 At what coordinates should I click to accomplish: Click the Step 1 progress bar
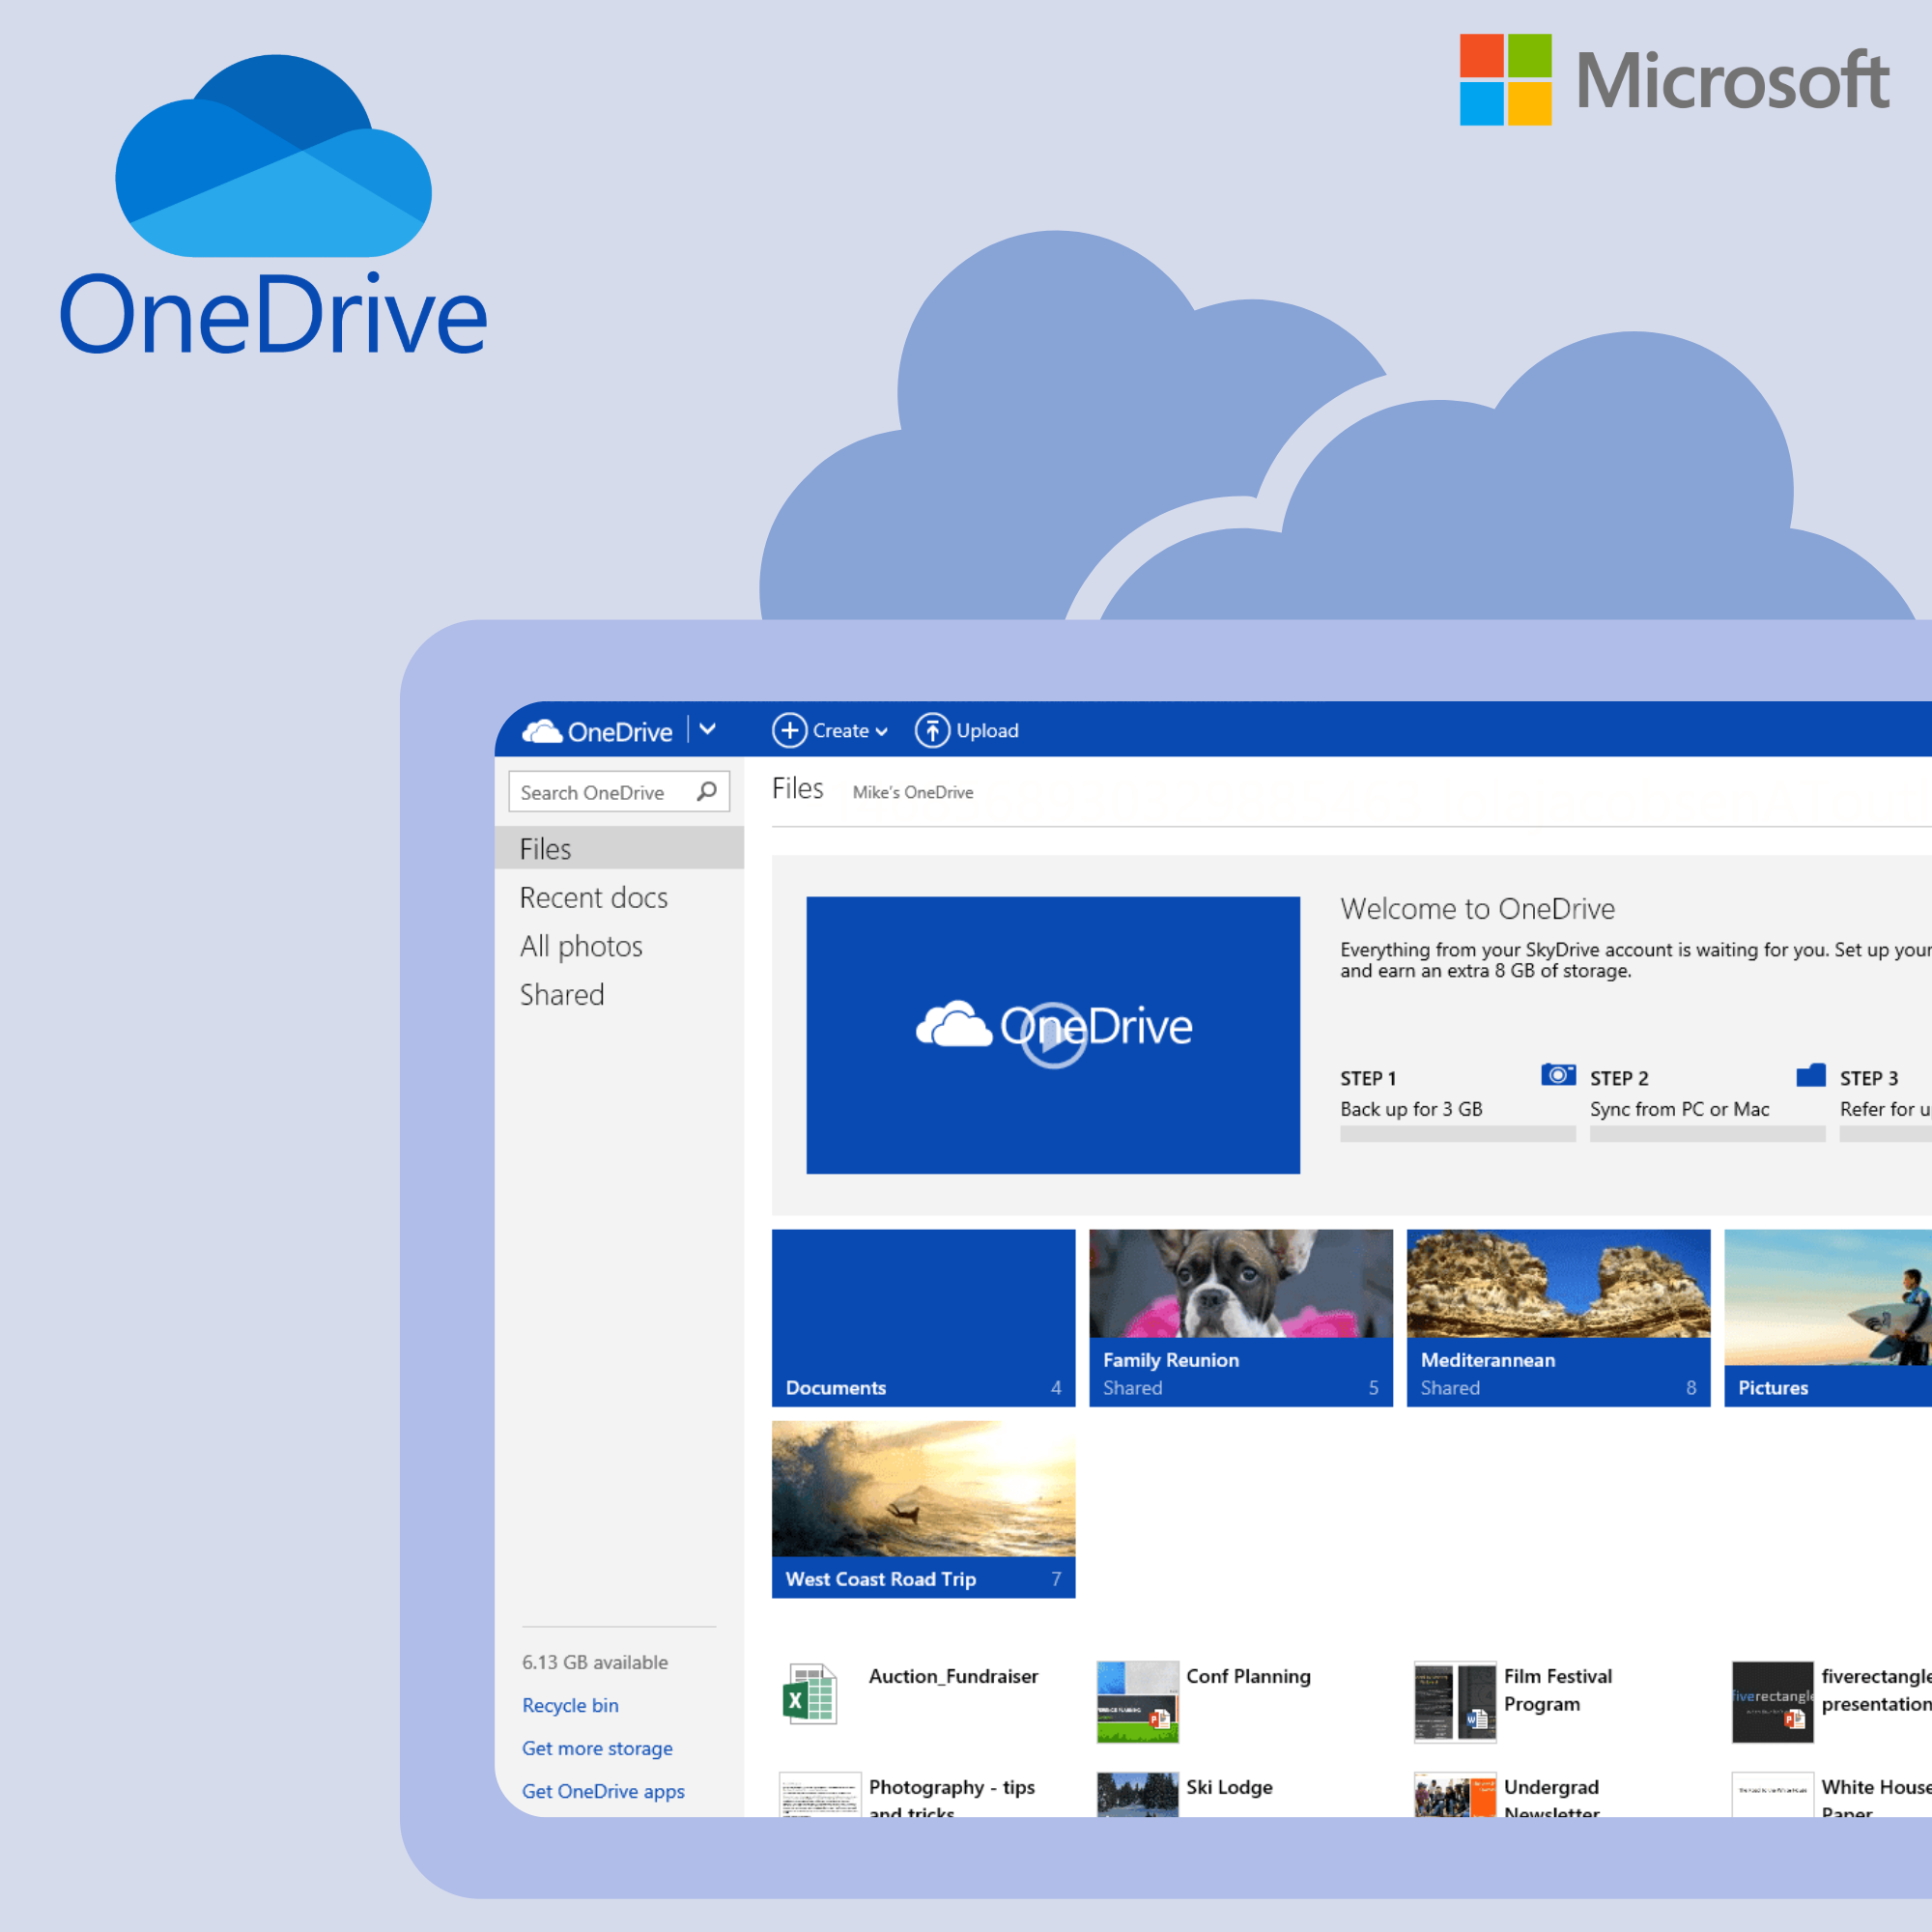pyautogui.click(x=1457, y=1134)
